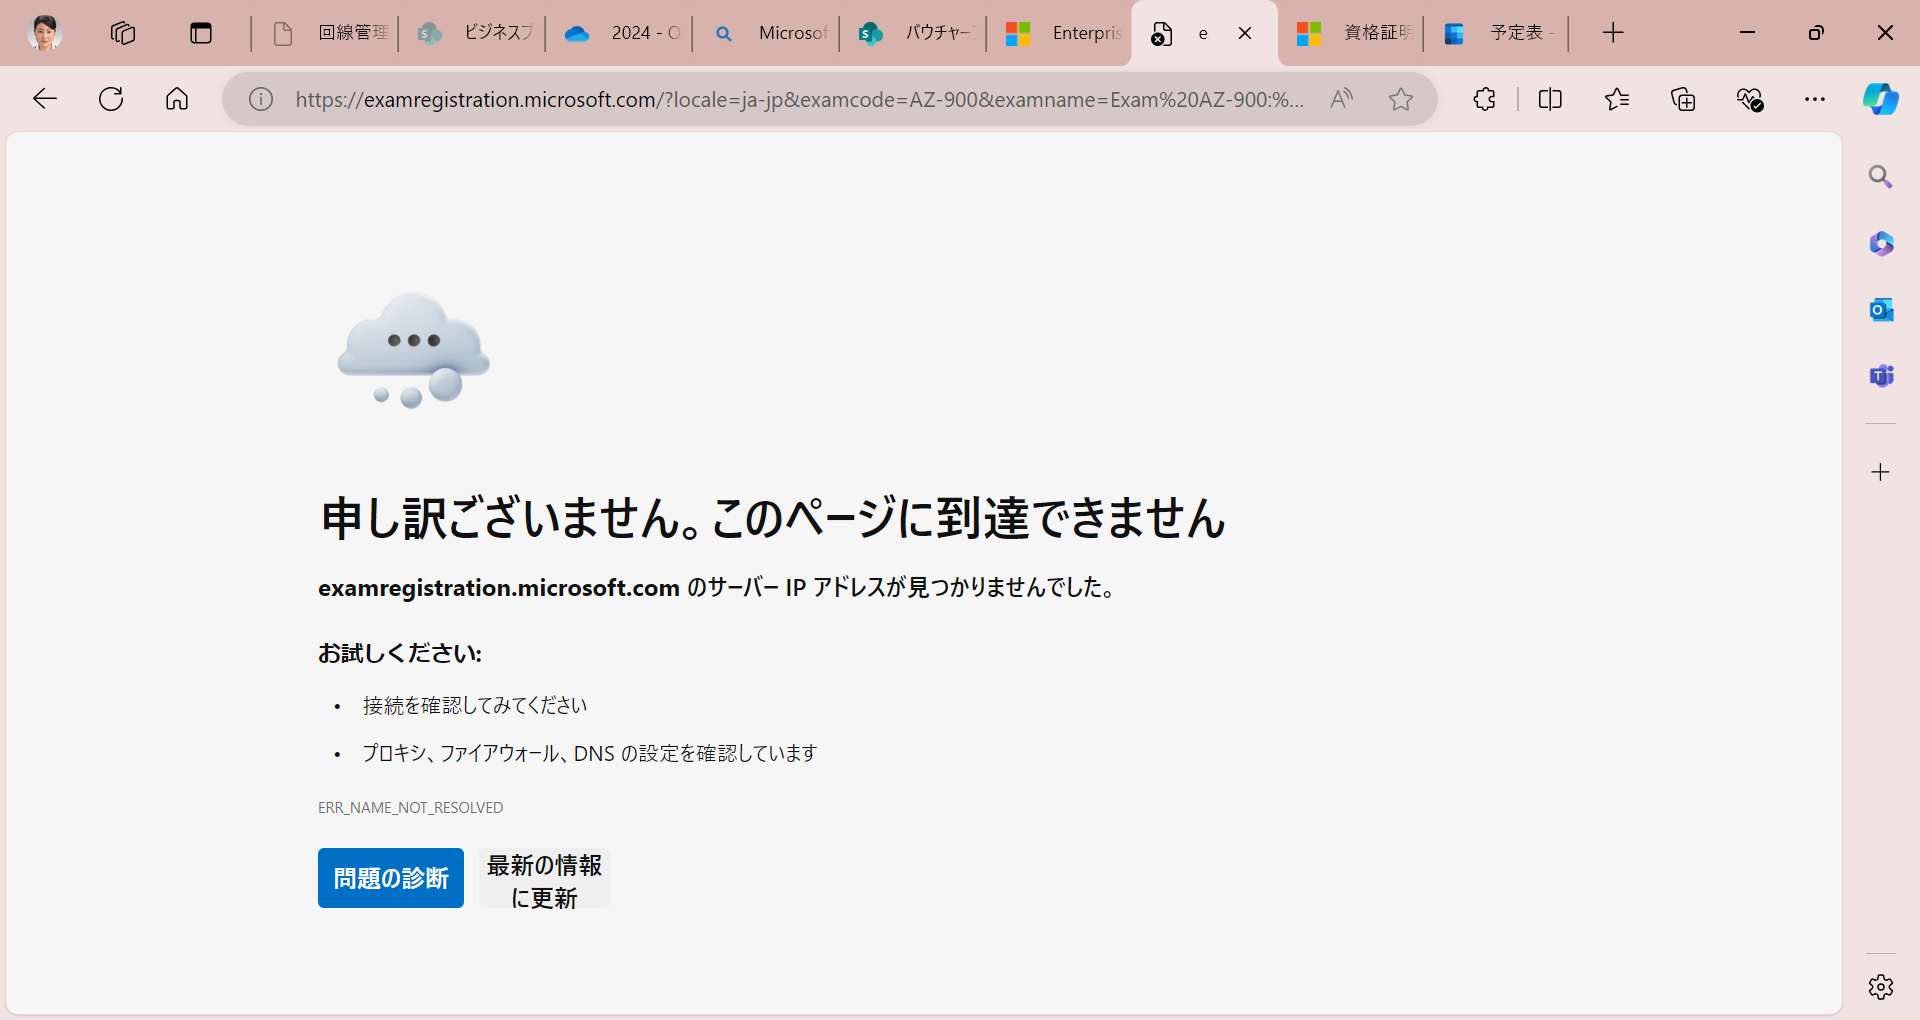The width and height of the screenshot is (1920, 1020).
Task: Open the Extensions puzzle icon
Action: click(1485, 99)
